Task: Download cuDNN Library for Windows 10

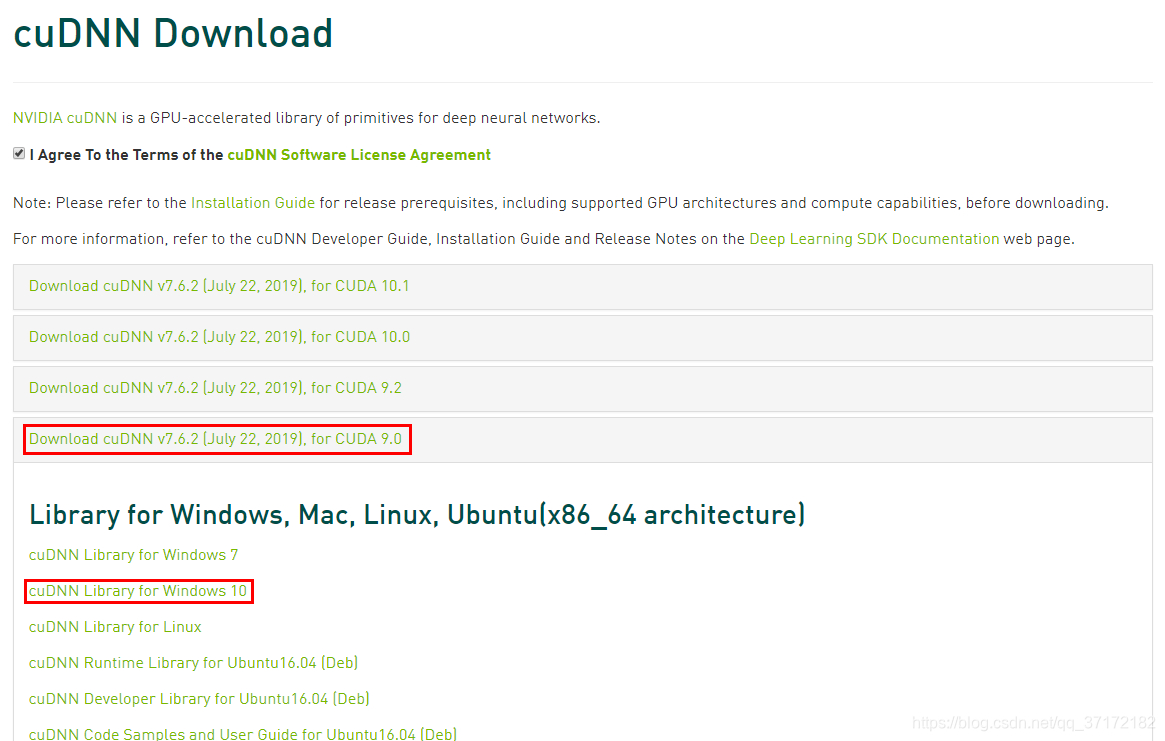Action: [x=138, y=591]
